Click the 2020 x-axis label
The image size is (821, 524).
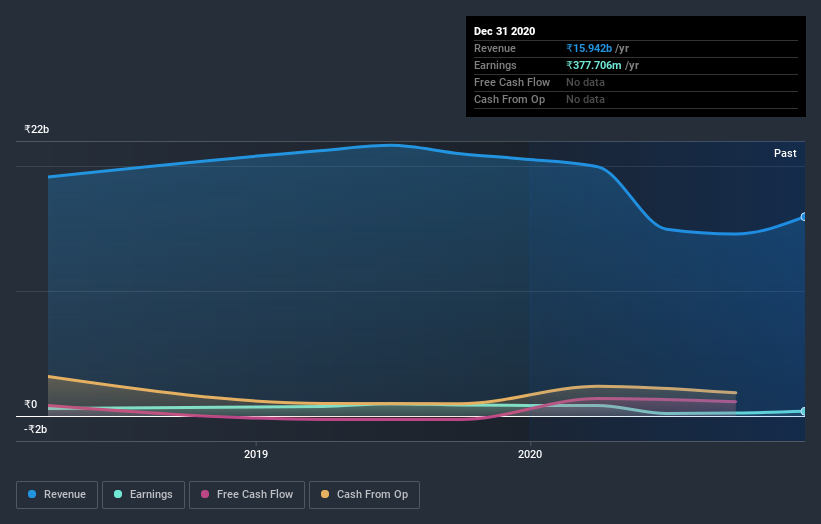(x=530, y=454)
